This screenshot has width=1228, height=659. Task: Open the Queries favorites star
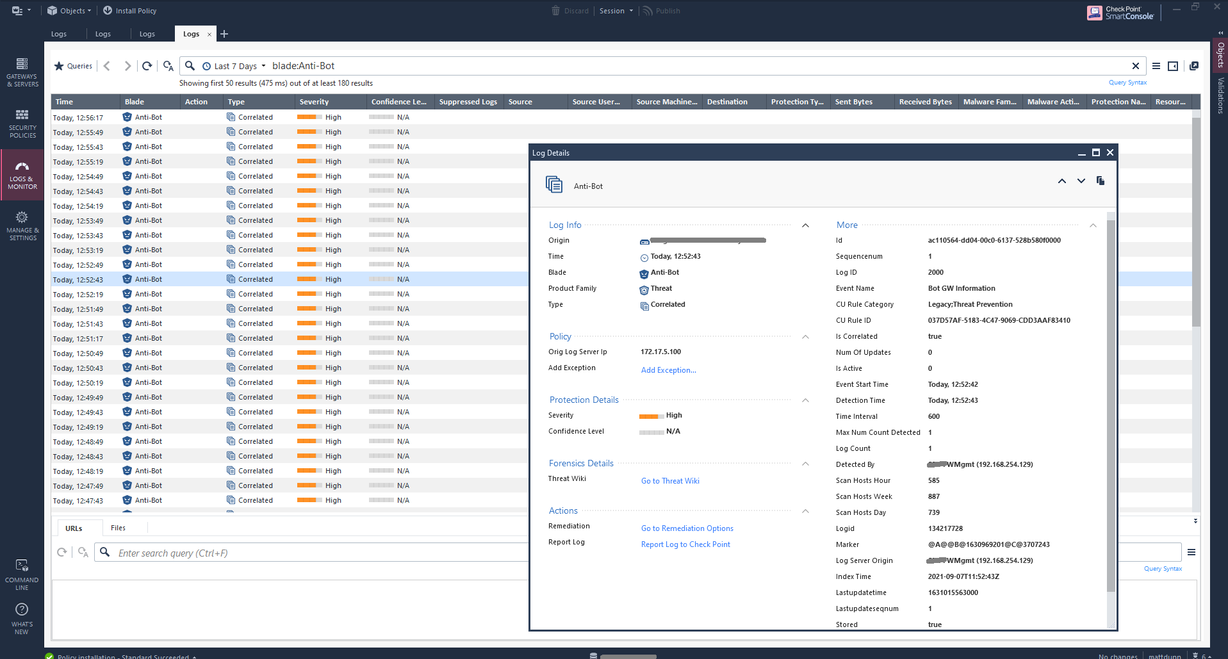tap(59, 66)
